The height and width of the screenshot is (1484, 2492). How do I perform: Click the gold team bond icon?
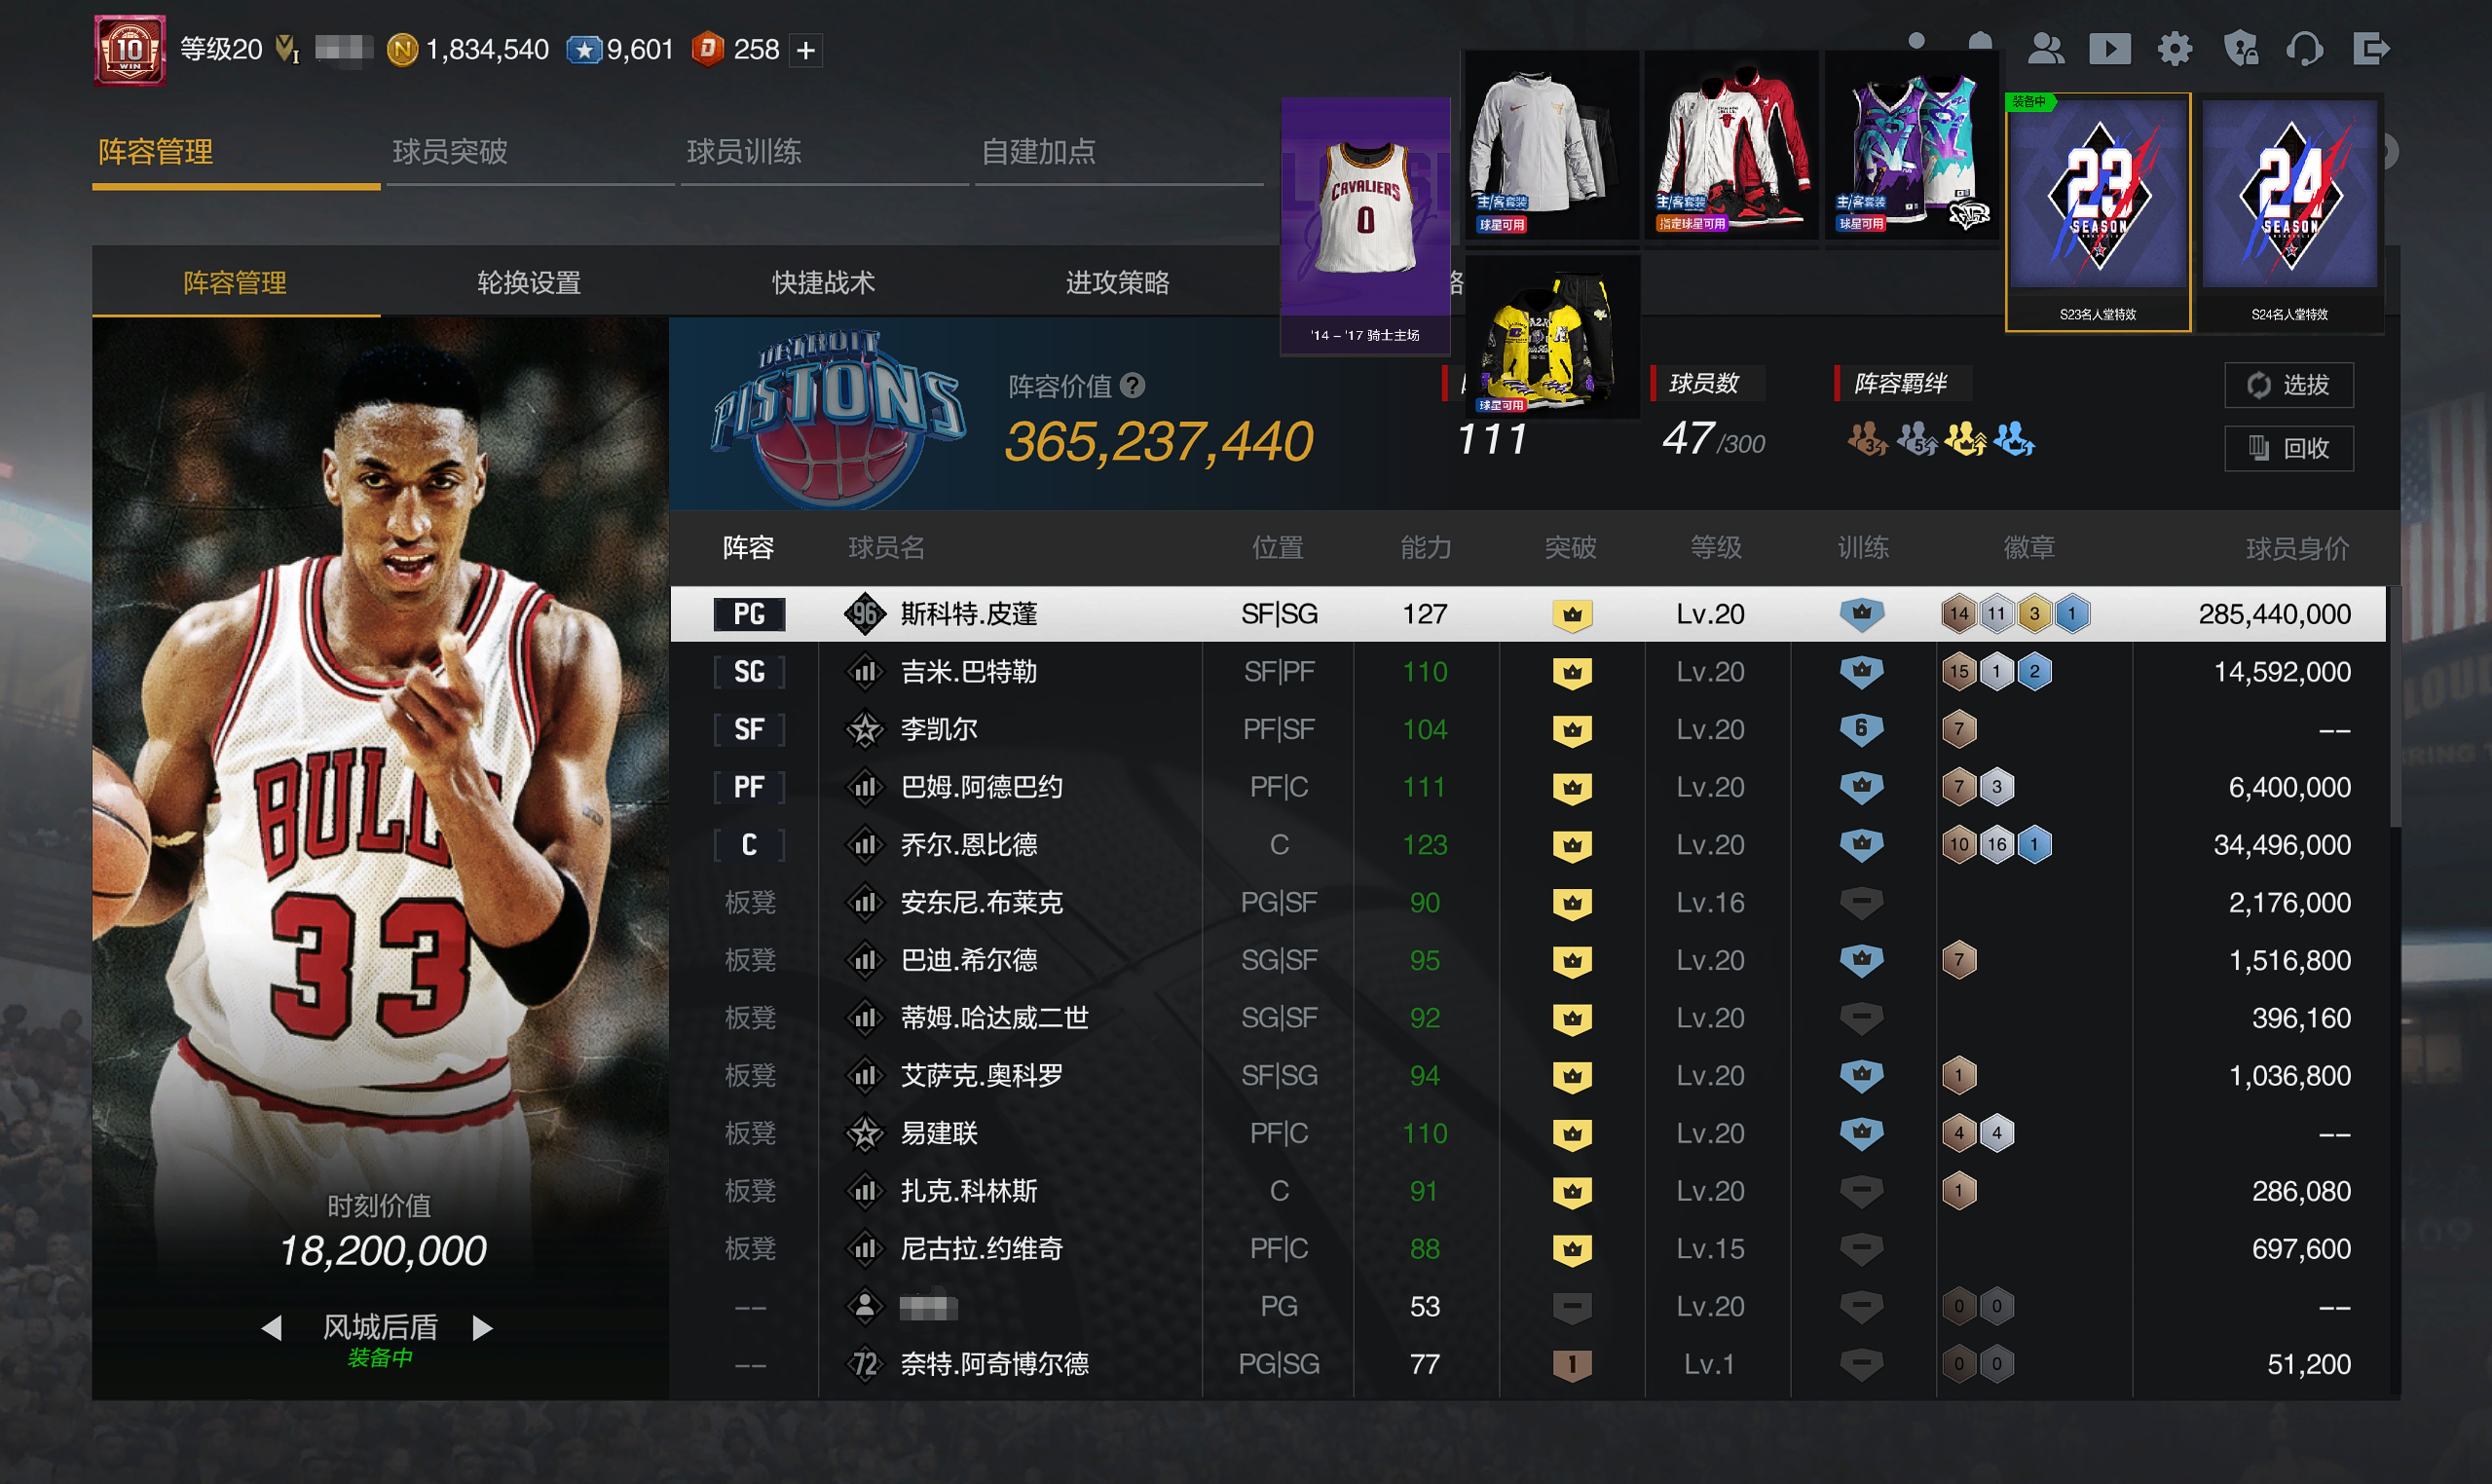click(1965, 439)
